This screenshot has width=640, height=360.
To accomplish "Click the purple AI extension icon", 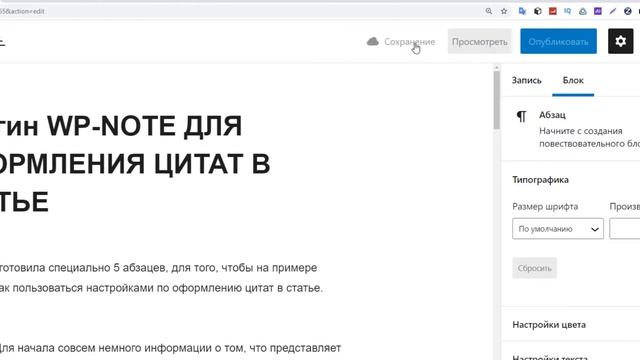I will (x=598, y=11).
